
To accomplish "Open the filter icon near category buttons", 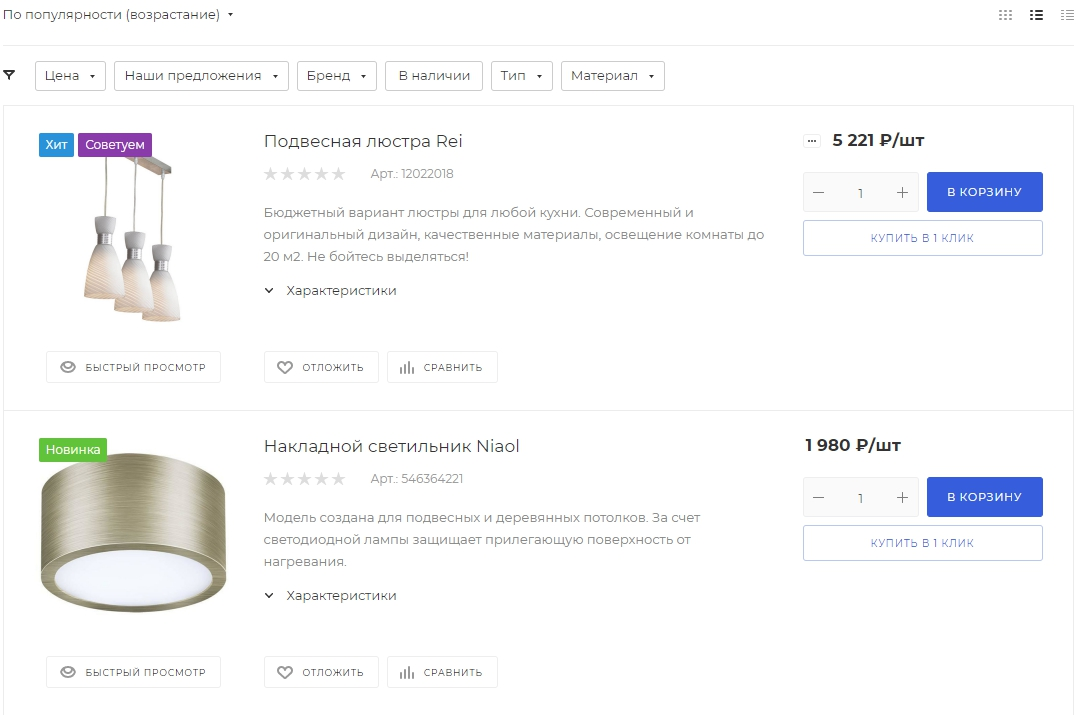I will [9, 74].
